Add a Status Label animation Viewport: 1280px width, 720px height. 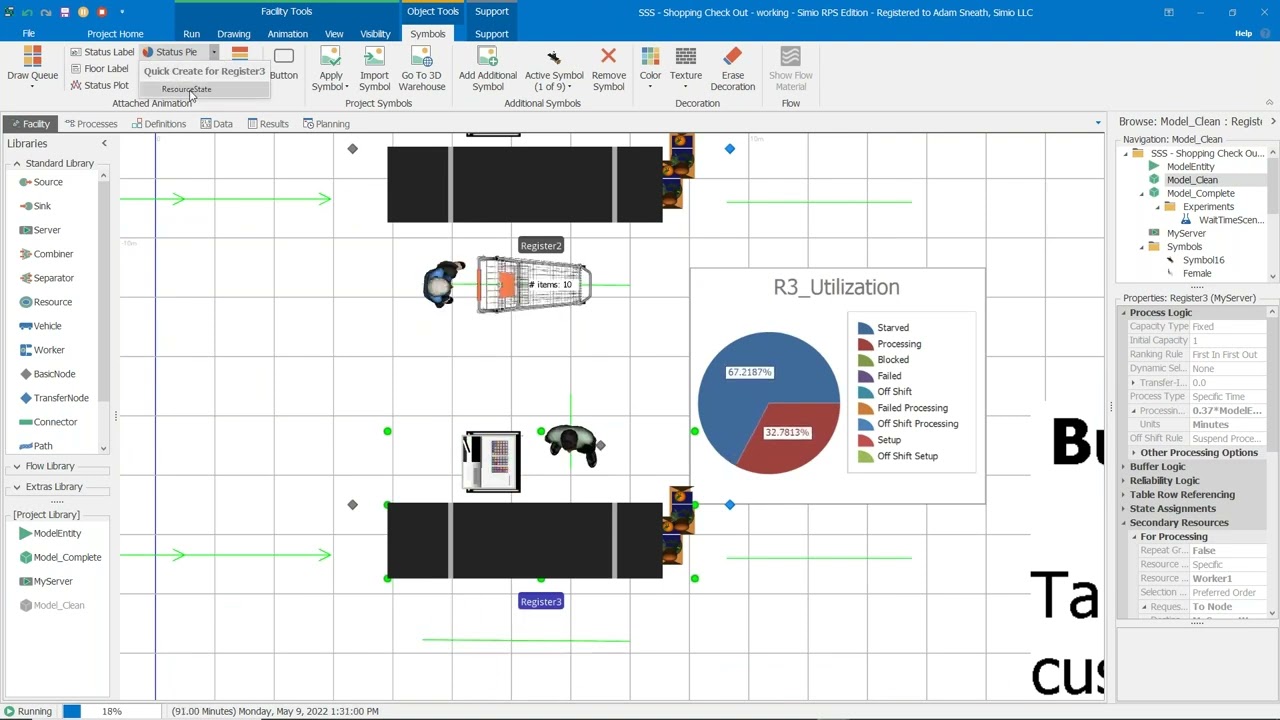(103, 52)
